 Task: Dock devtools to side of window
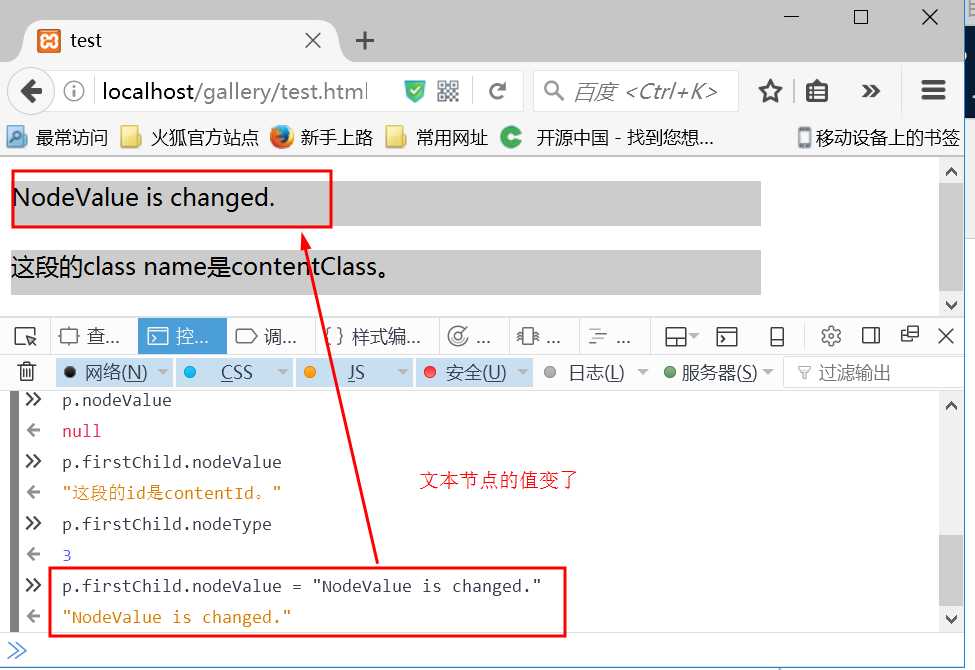click(x=871, y=336)
